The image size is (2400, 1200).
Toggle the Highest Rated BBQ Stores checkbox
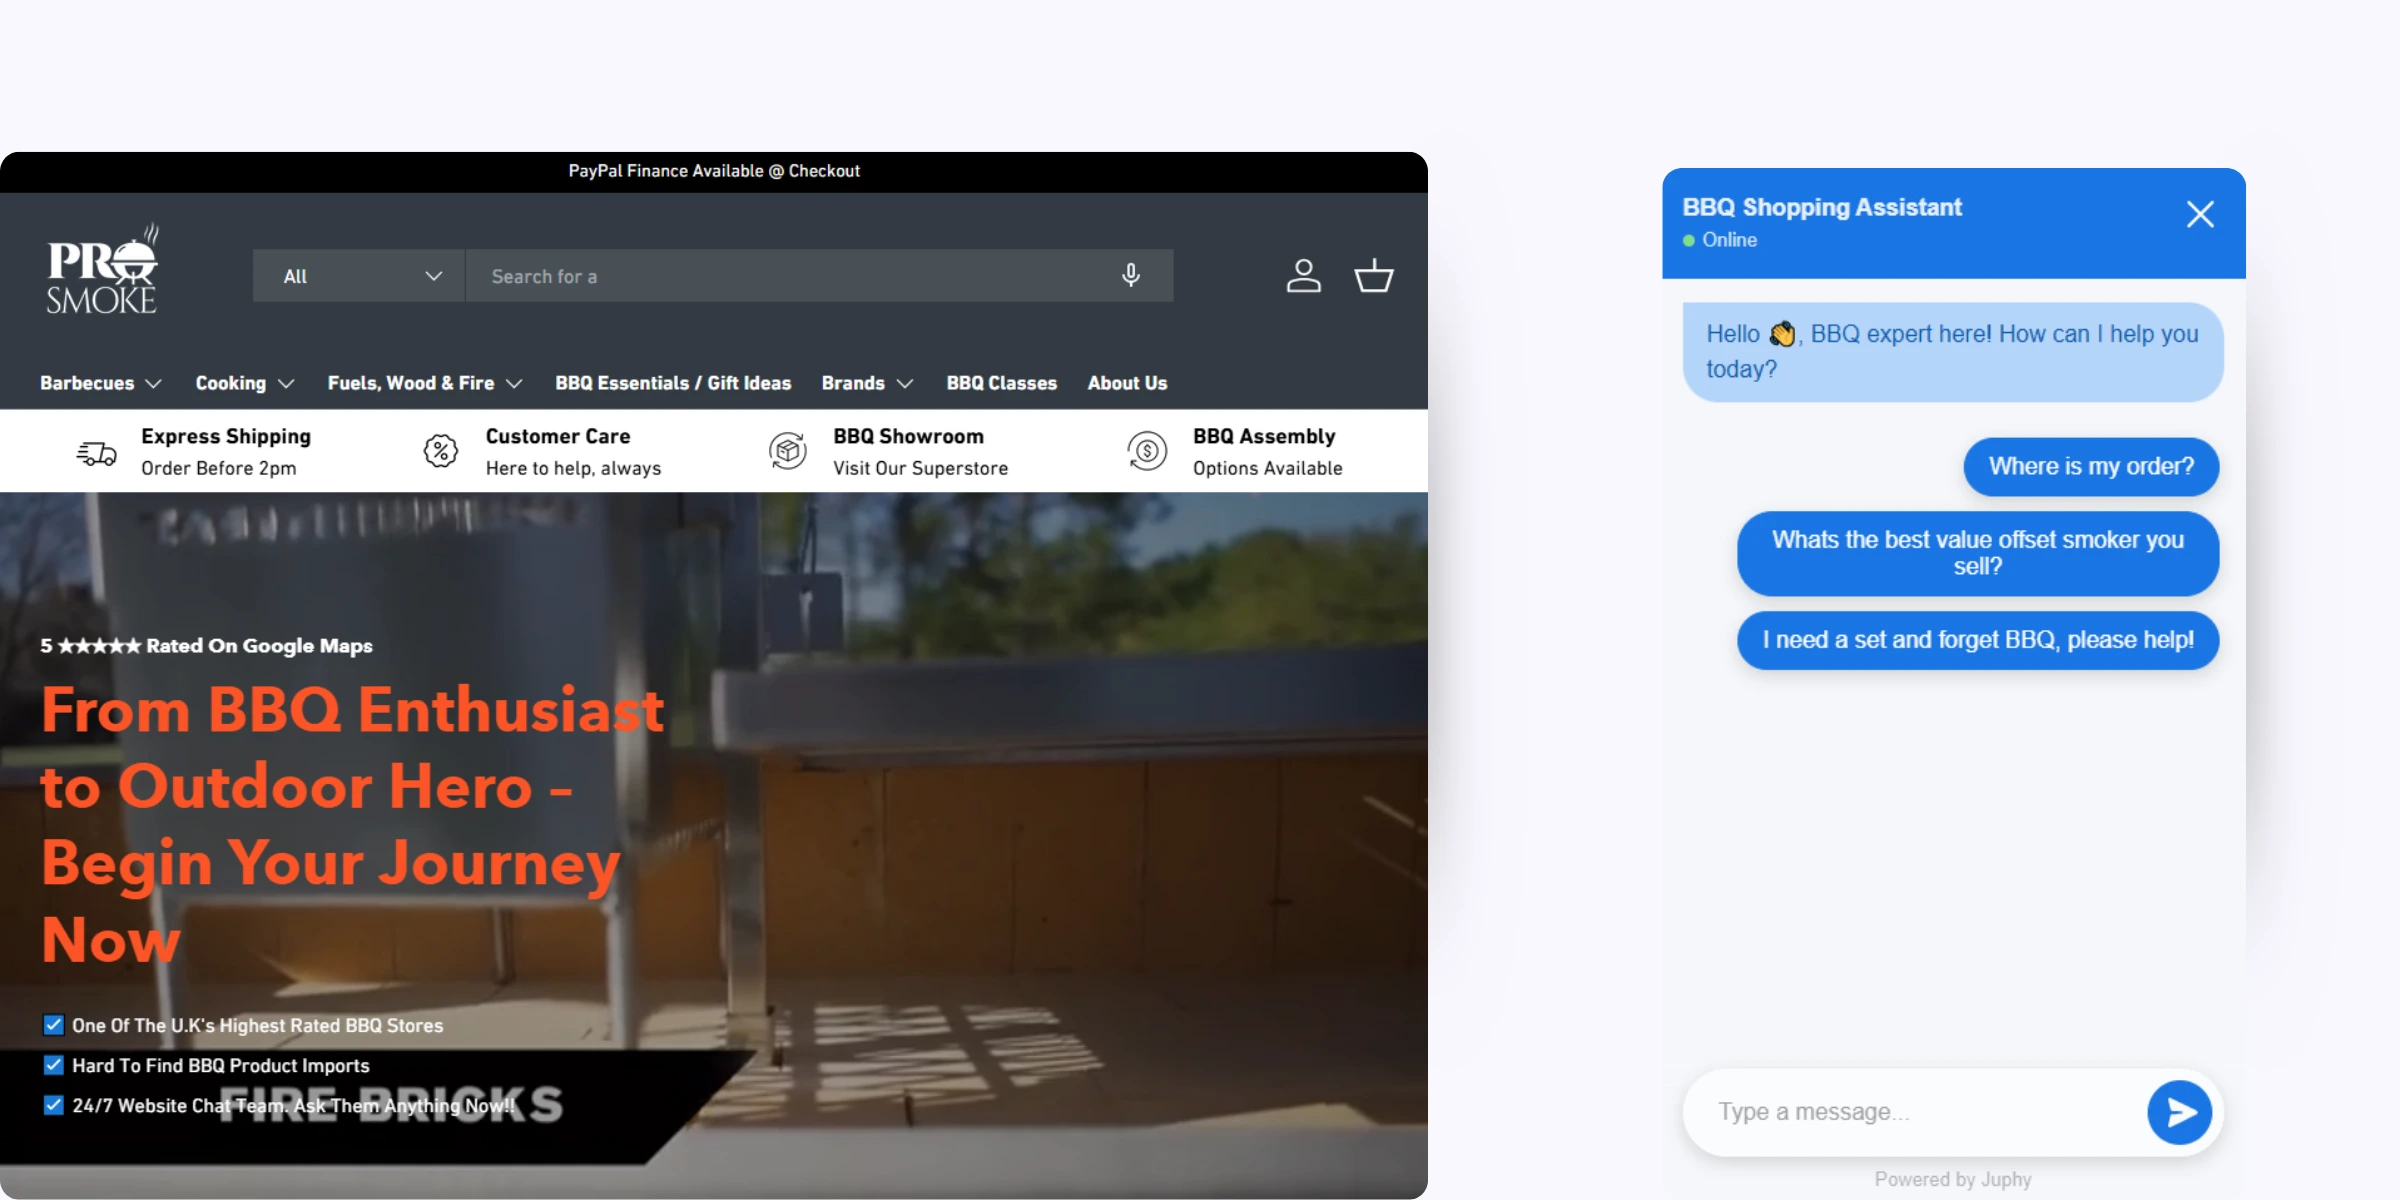pos(54,1025)
